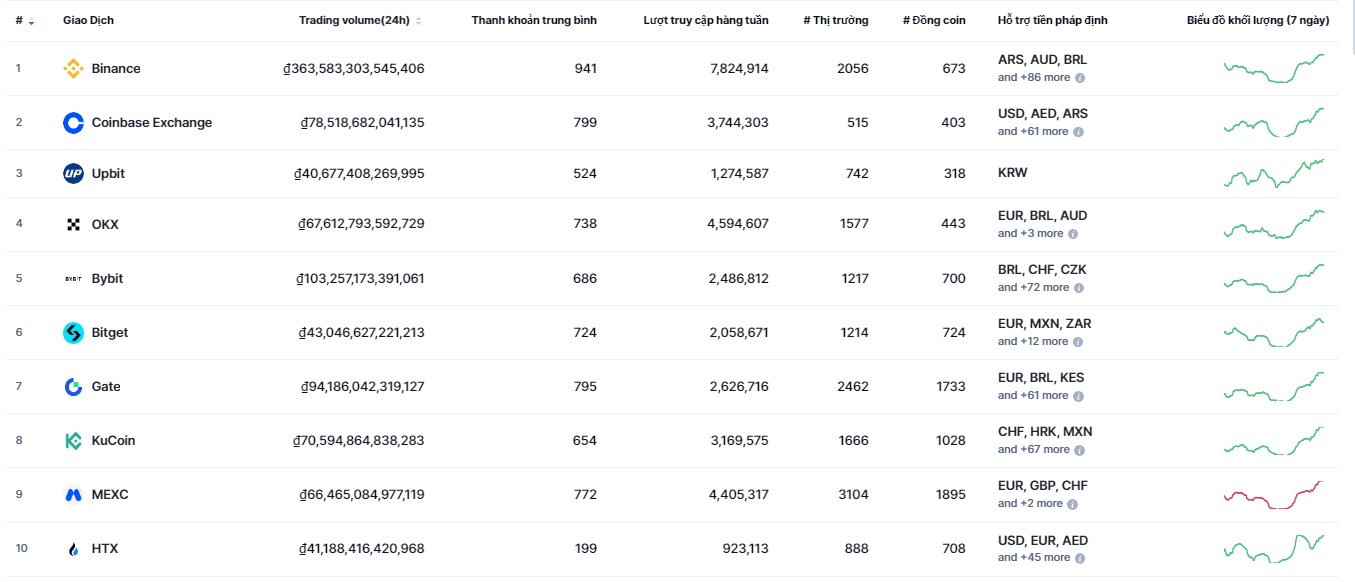
Task: Click the HTX flame logo icon
Action: [x=73, y=549]
